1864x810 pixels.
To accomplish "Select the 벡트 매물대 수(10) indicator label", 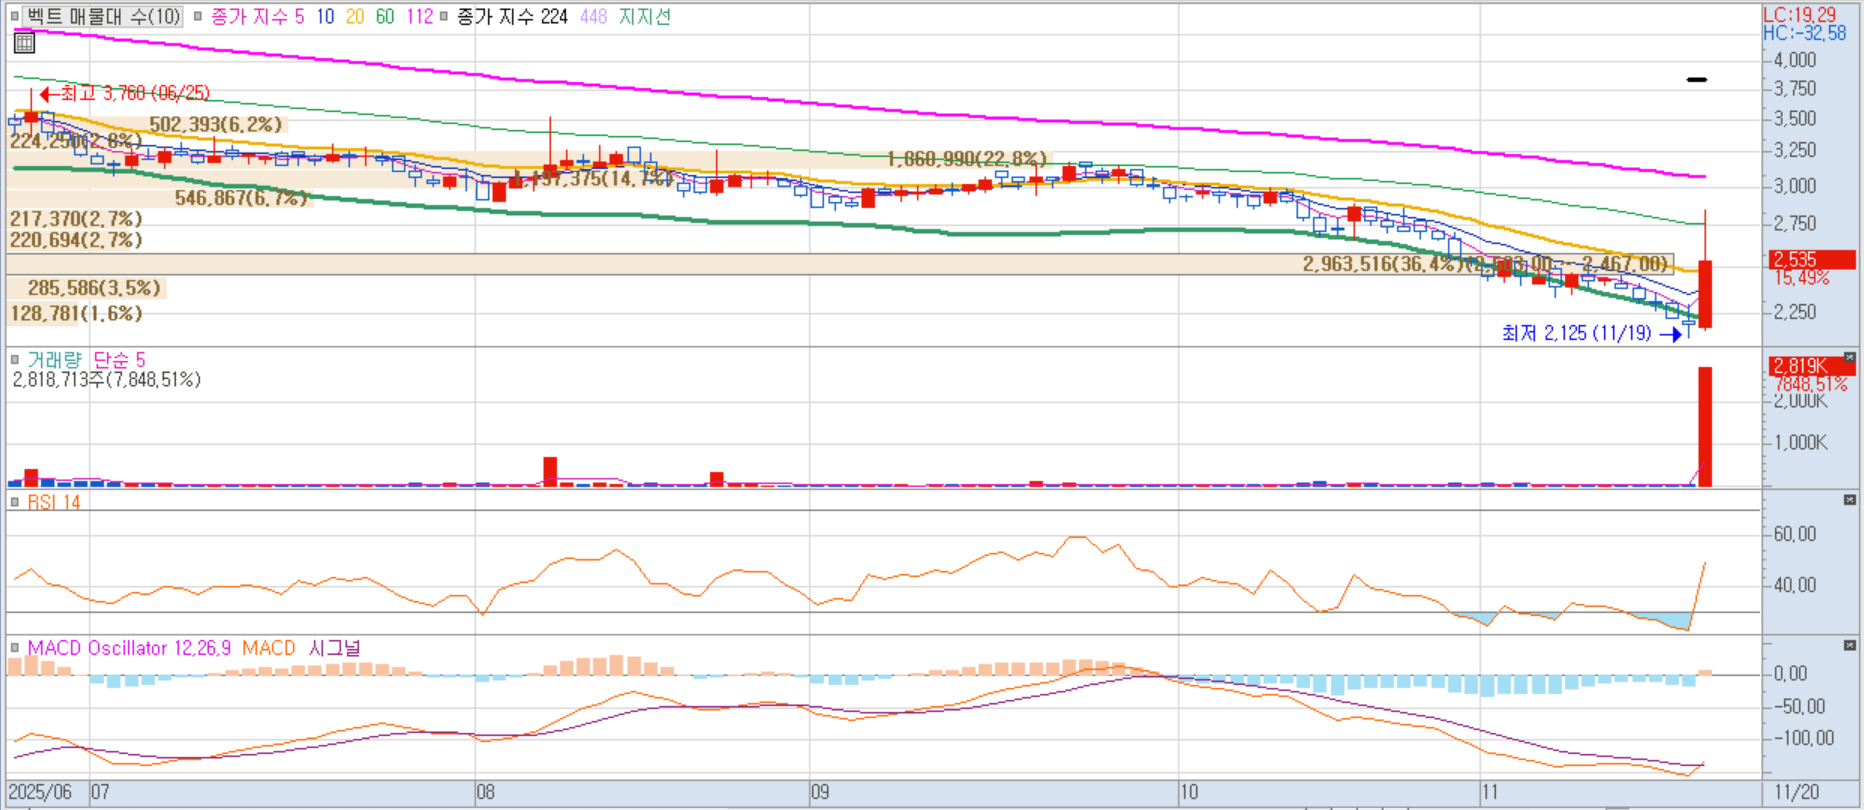I will [103, 16].
